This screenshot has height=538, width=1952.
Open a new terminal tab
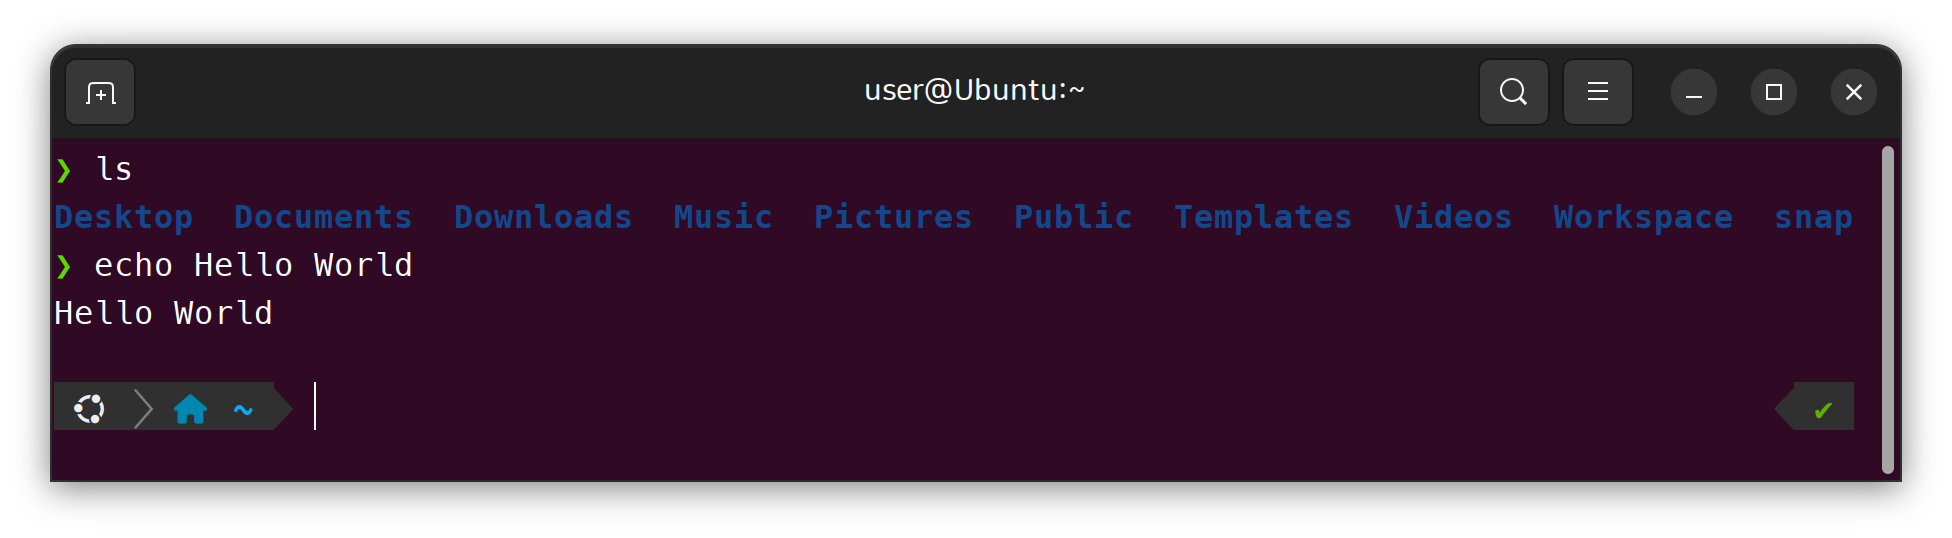pos(100,93)
